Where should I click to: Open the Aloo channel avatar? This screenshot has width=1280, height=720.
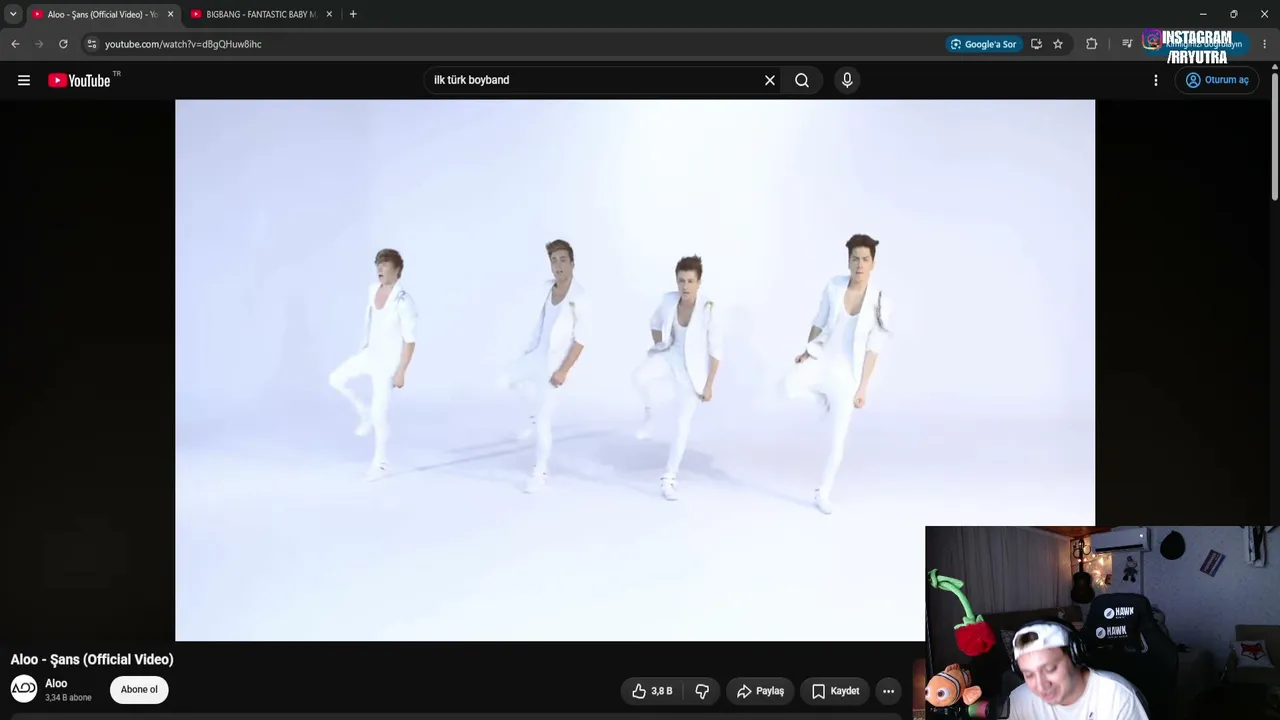click(x=24, y=689)
